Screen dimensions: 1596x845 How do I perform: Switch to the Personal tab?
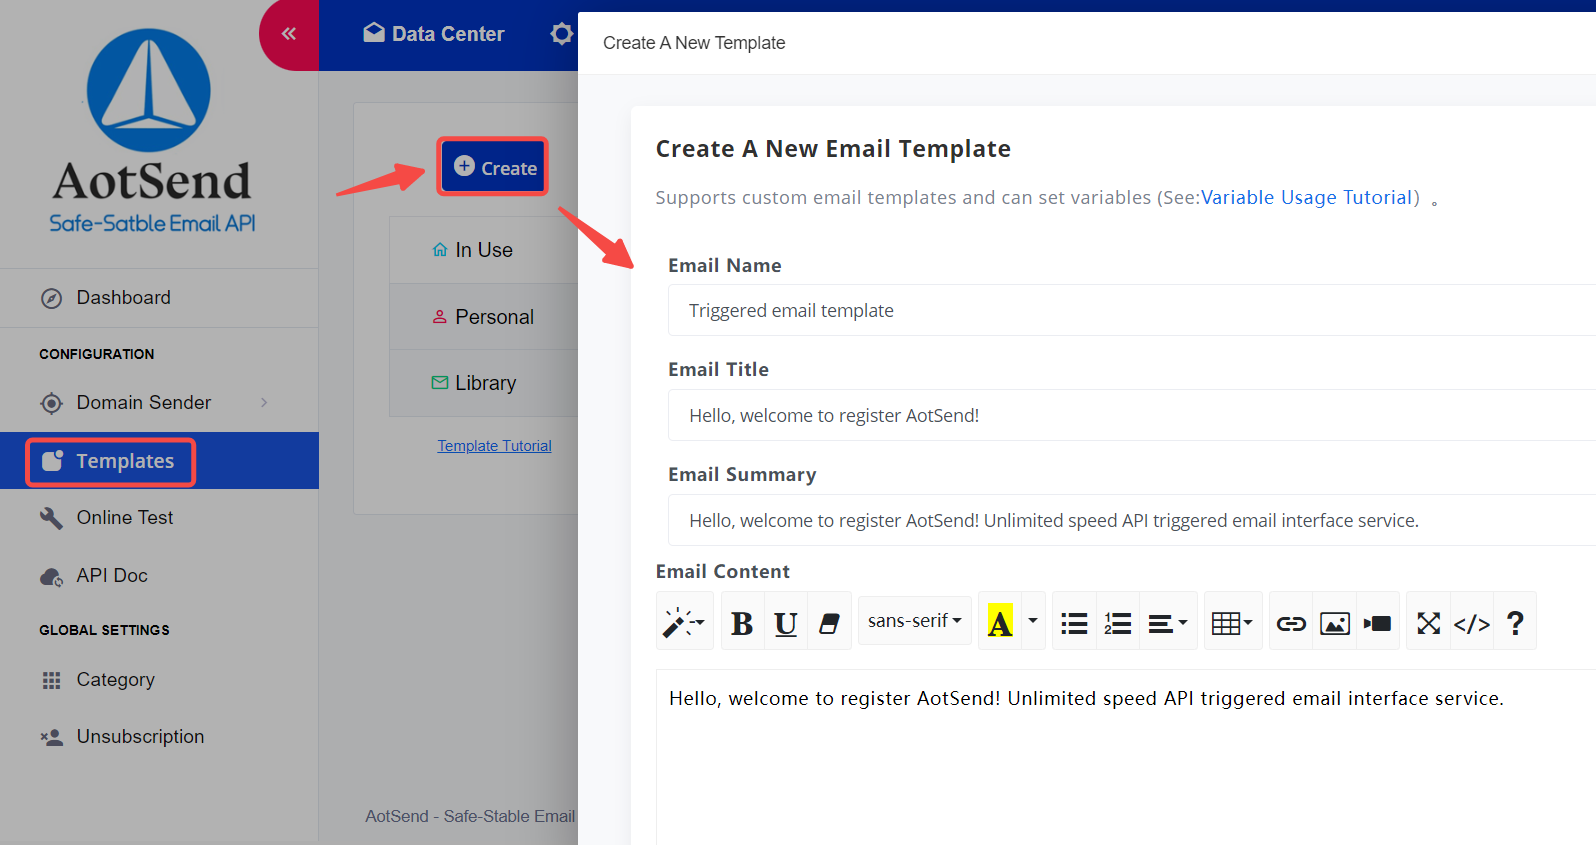coord(484,317)
